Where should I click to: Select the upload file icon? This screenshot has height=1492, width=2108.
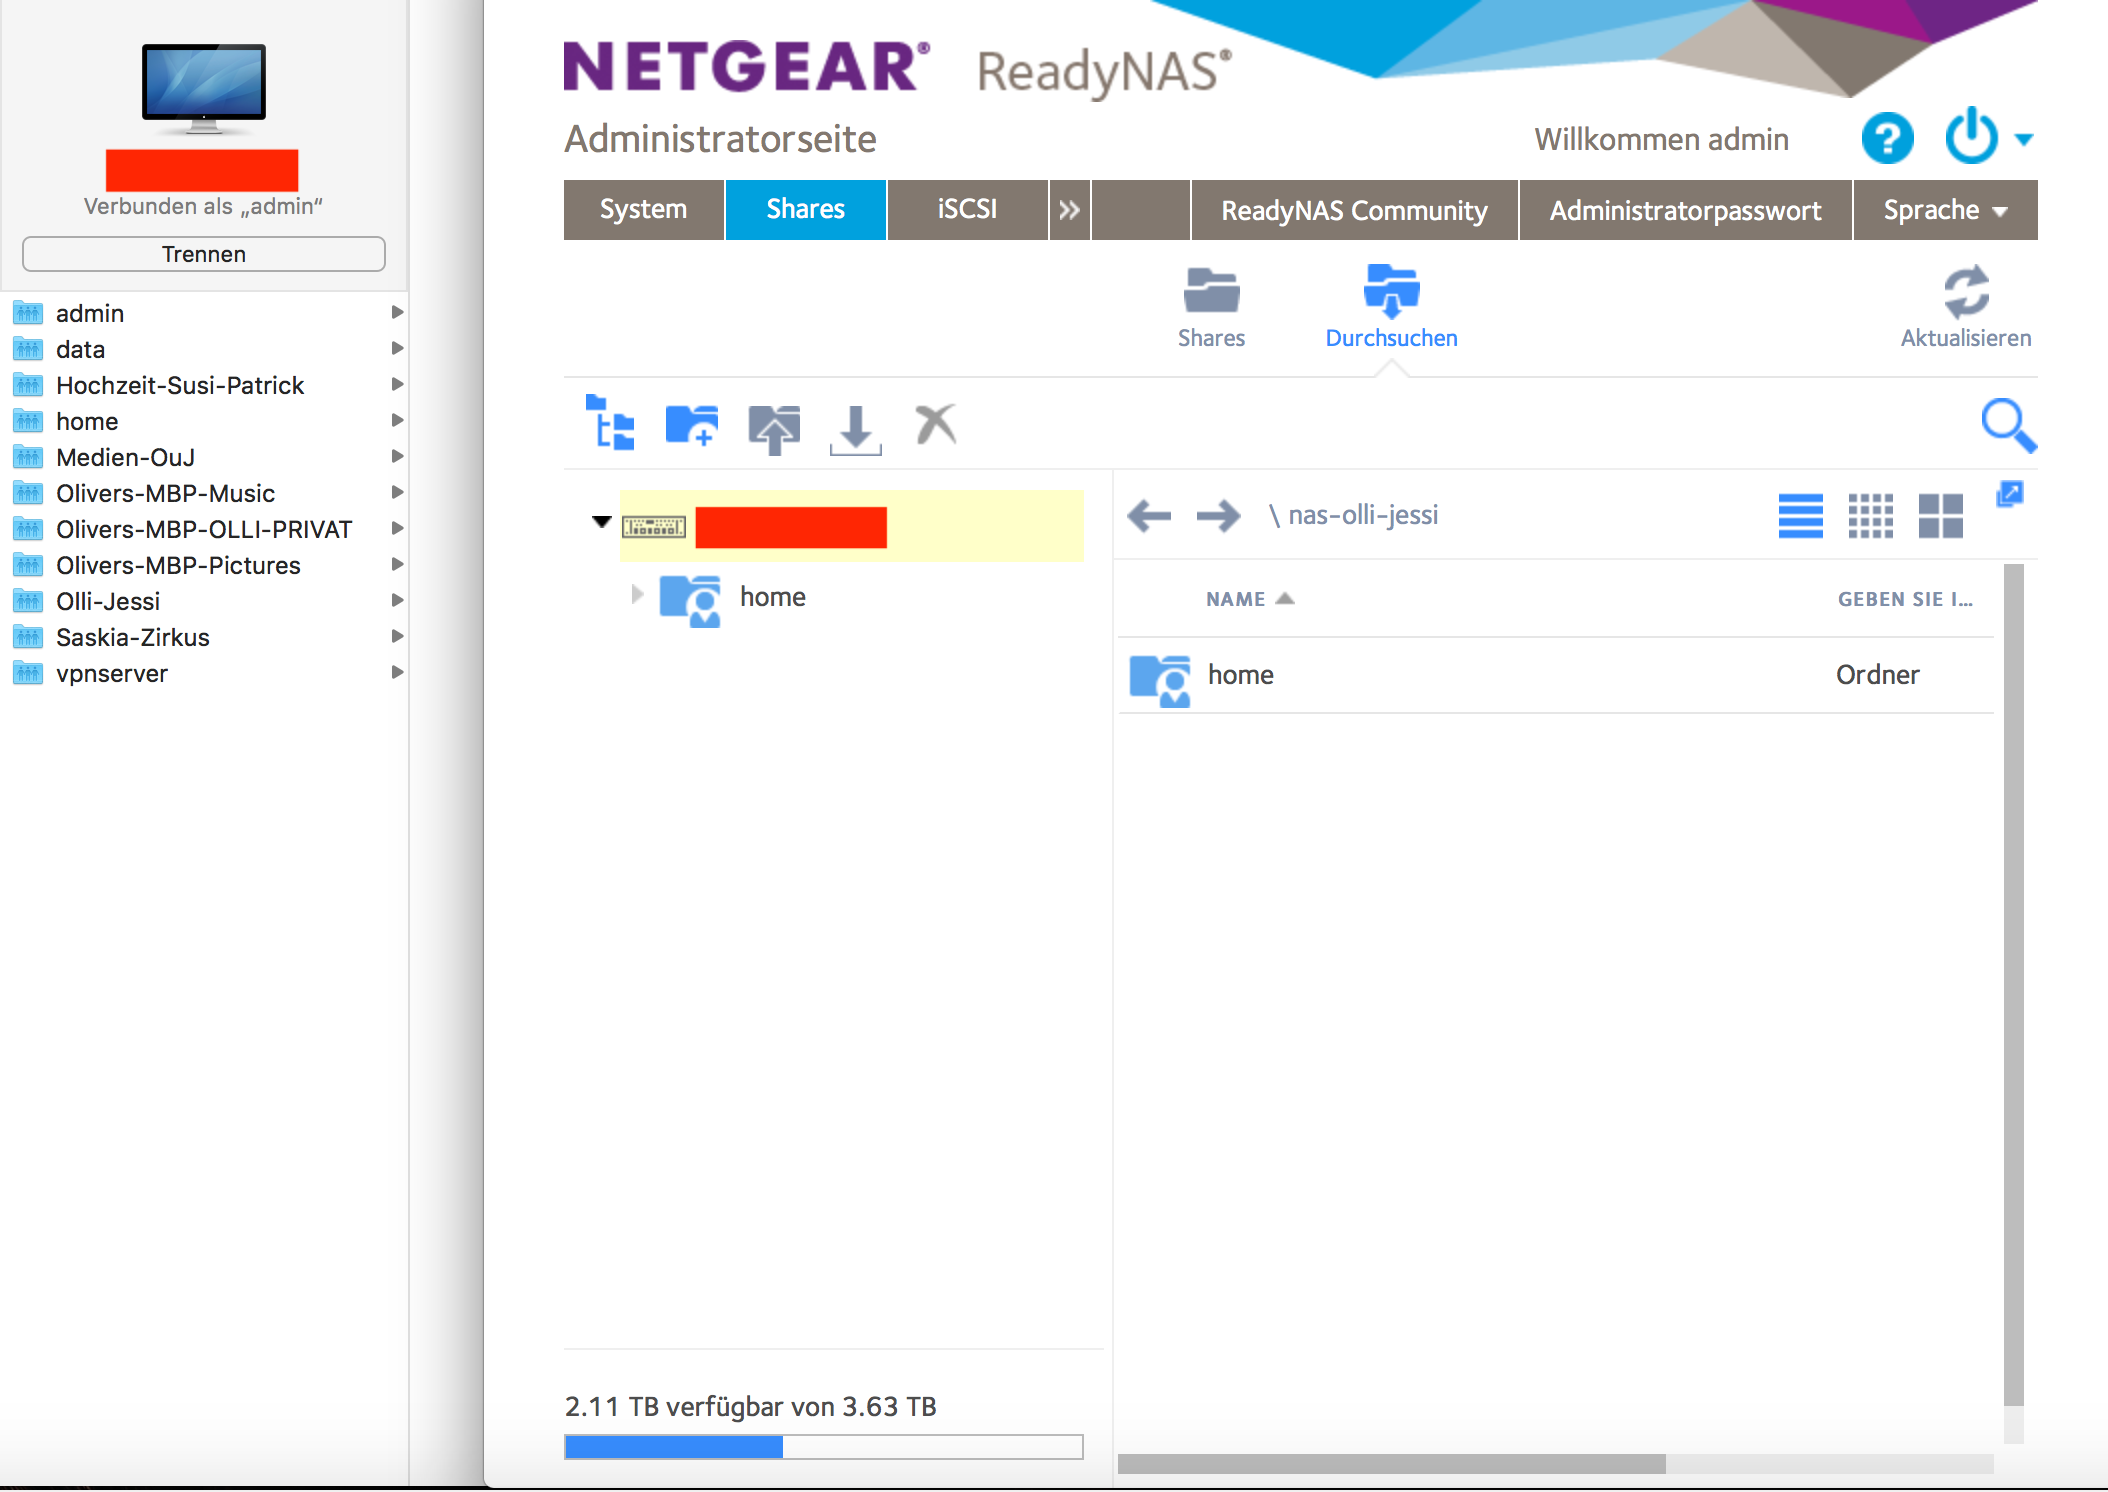coord(775,427)
